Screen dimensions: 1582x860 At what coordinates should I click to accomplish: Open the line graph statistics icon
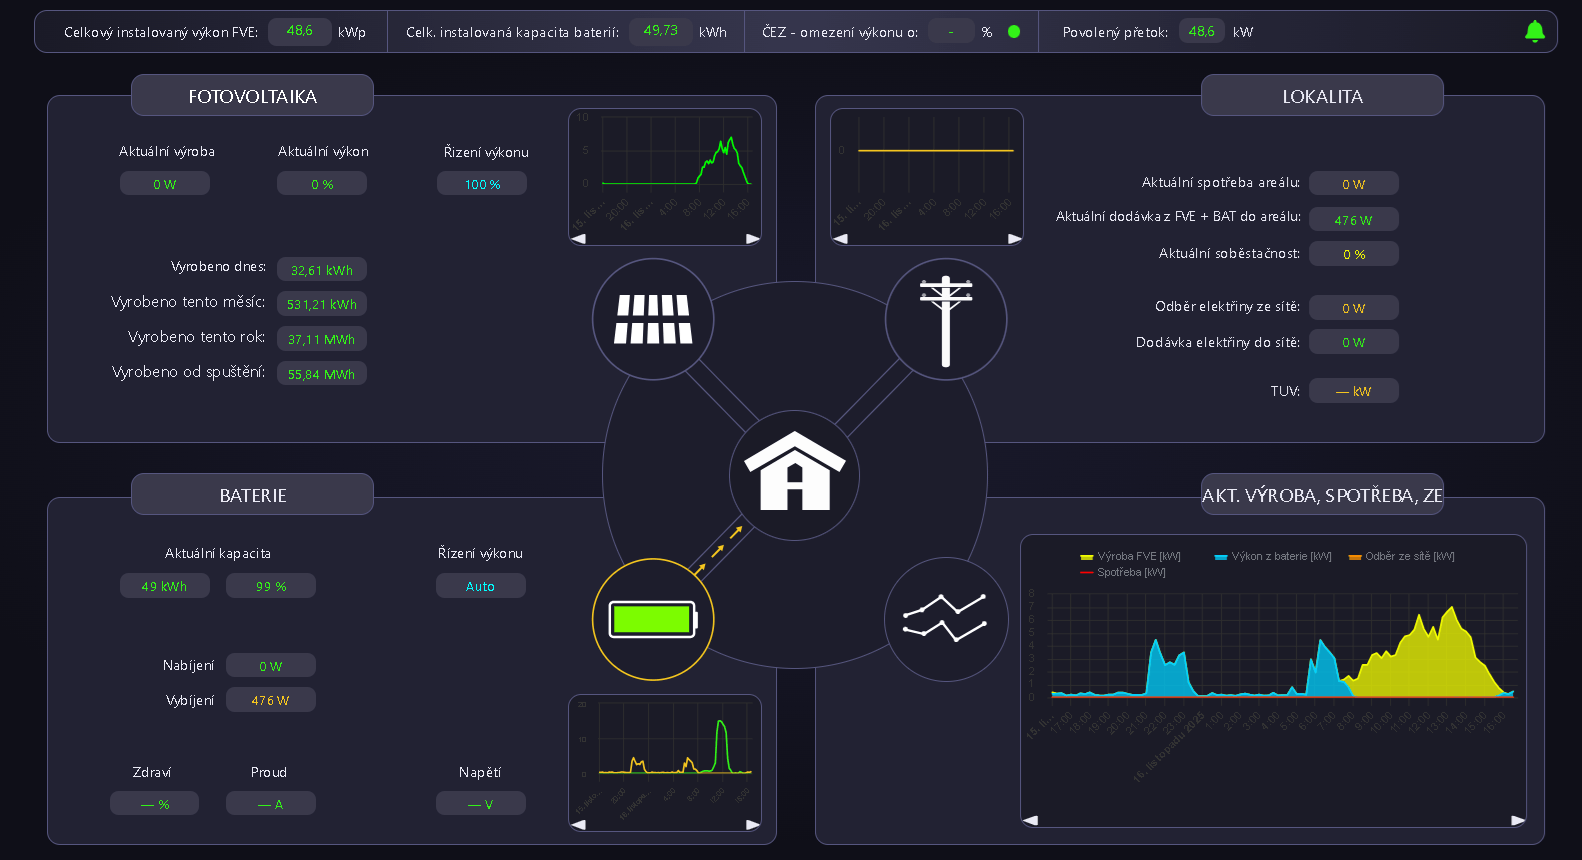pyautogui.click(x=946, y=619)
